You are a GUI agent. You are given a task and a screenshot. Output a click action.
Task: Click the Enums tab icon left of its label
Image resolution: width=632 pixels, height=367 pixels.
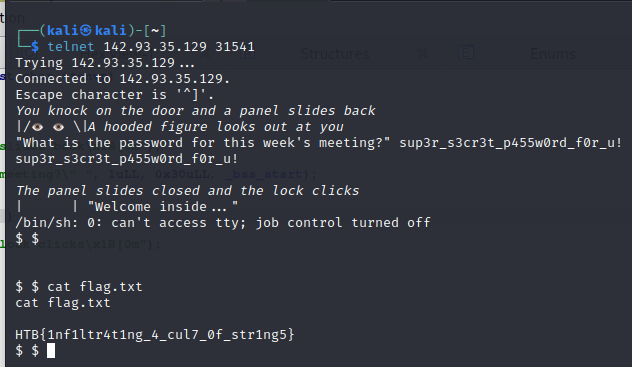(466, 53)
